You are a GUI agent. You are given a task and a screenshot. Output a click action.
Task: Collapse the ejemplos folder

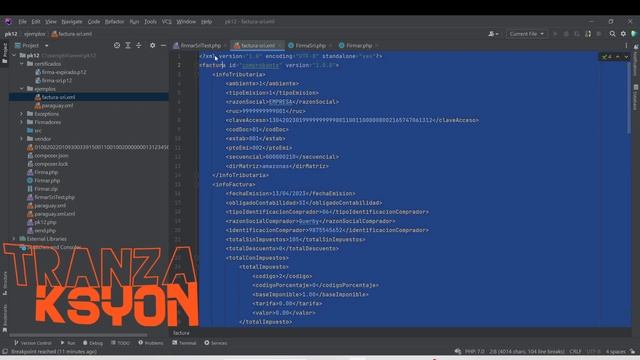pyautogui.click(x=22, y=89)
